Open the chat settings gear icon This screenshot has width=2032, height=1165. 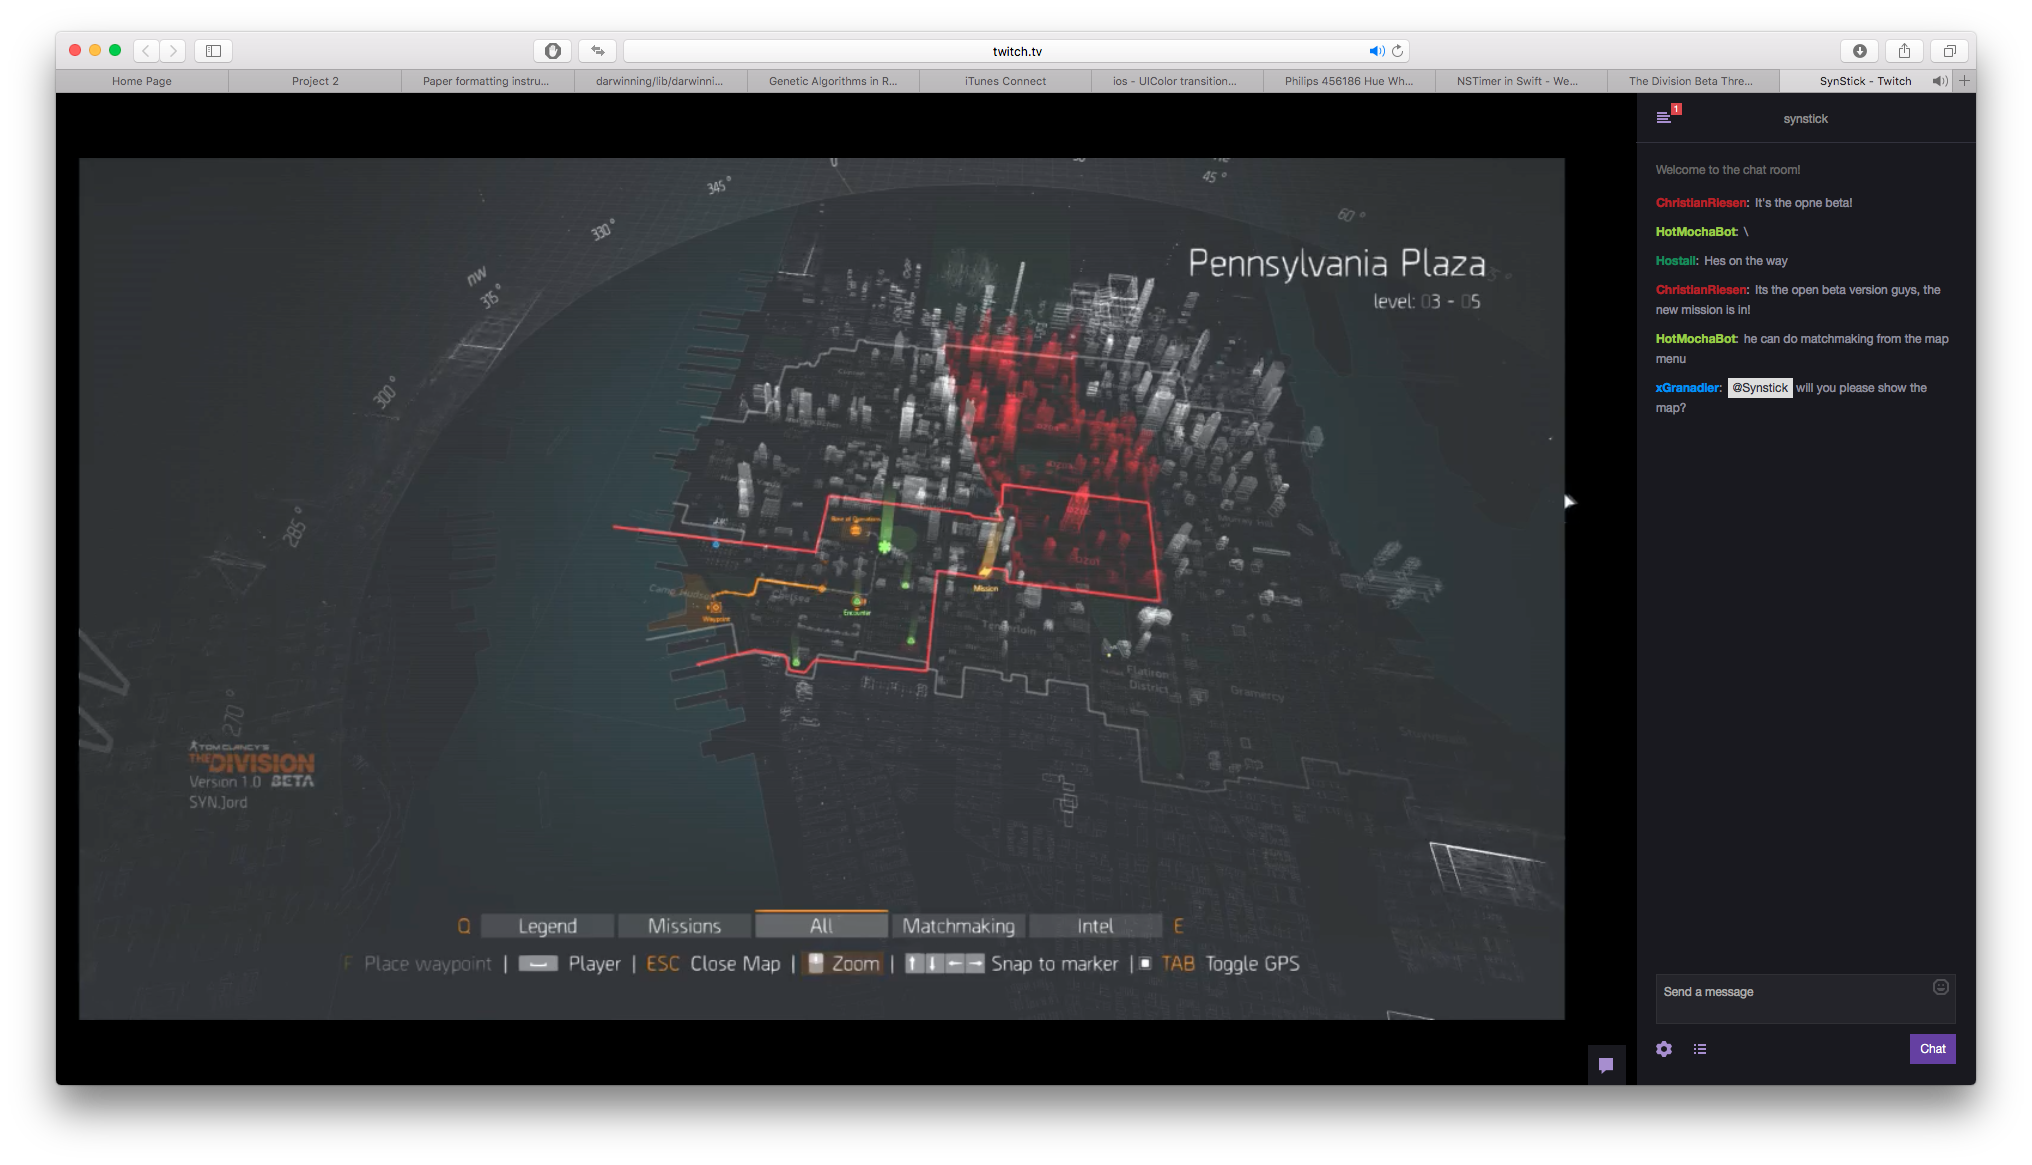pos(1663,1049)
